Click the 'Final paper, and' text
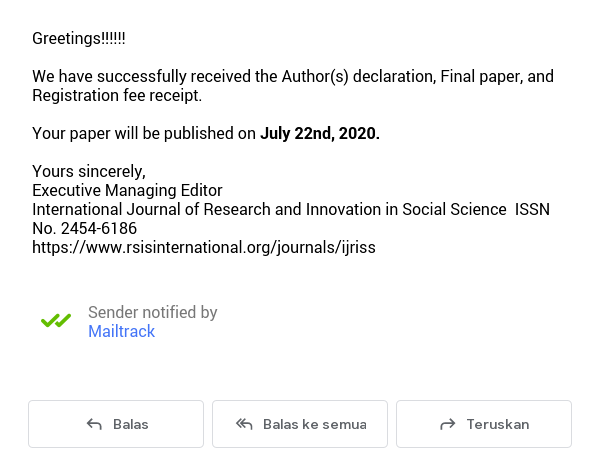 tap(497, 77)
